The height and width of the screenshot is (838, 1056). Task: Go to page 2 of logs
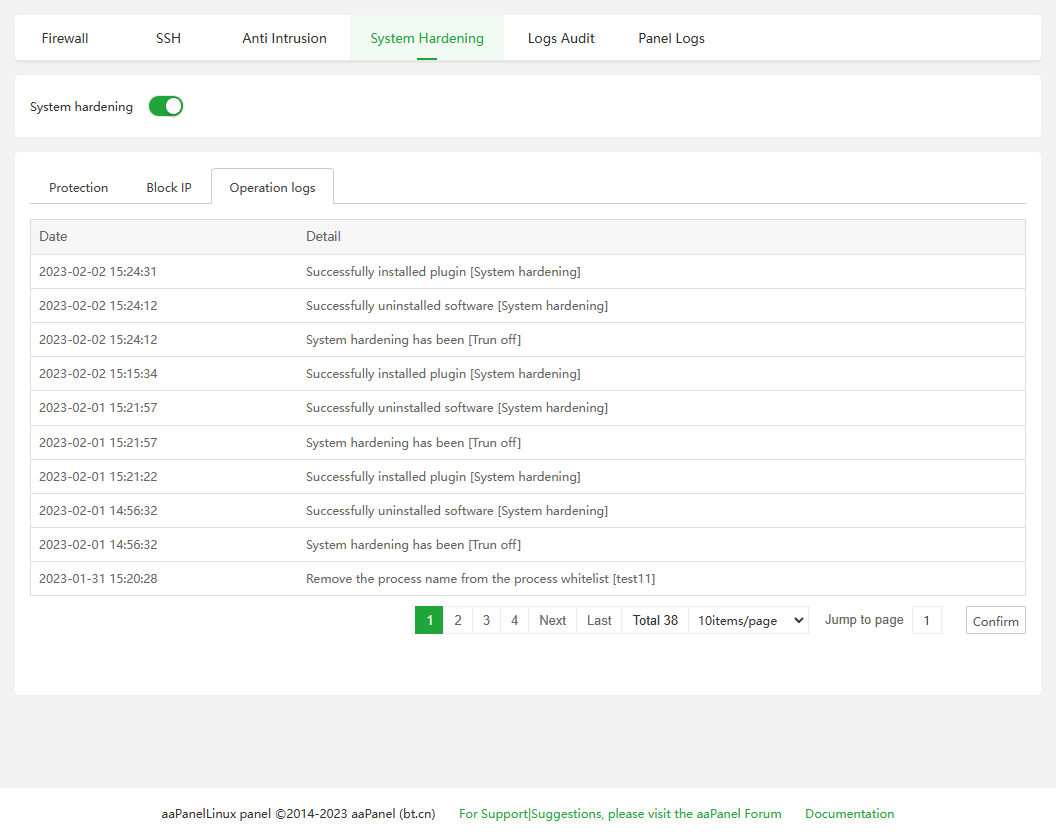pyautogui.click(x=458, y=620)
